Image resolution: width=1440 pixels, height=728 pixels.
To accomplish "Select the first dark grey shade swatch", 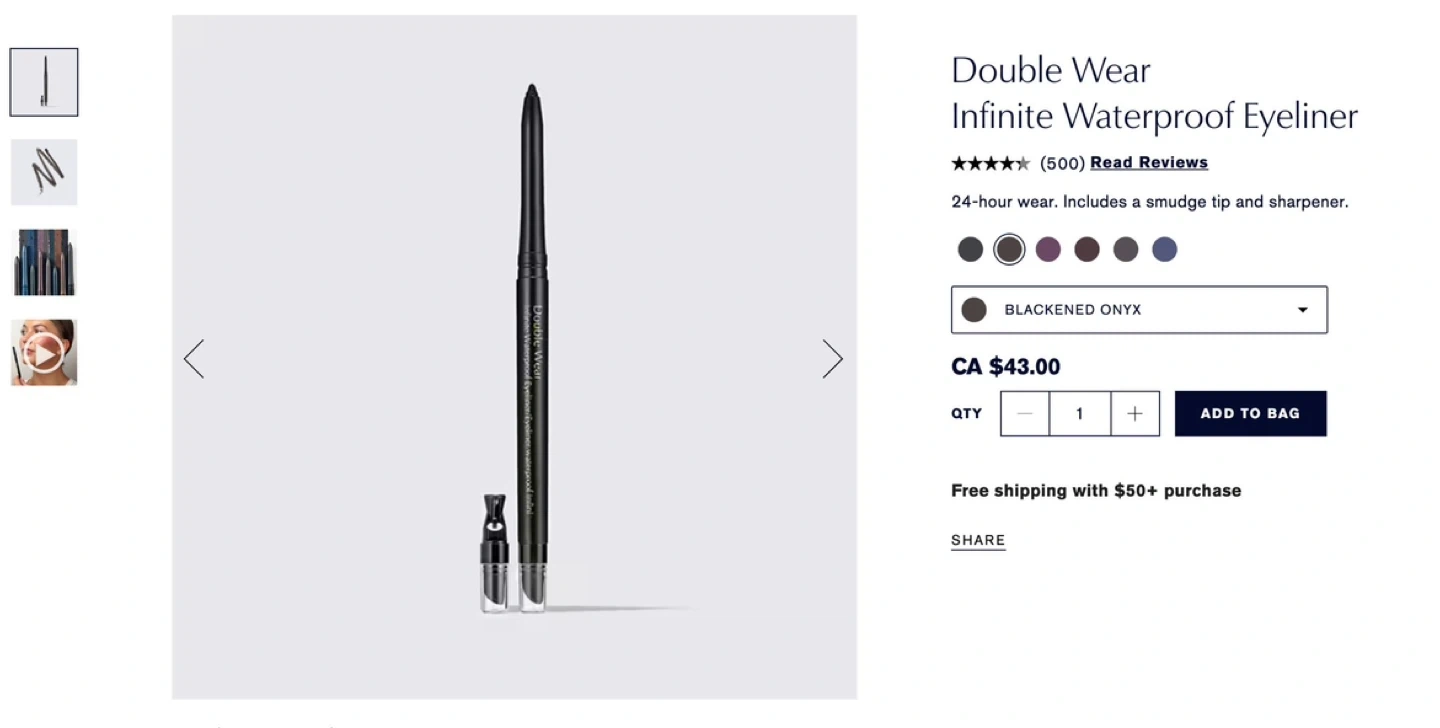I will click(x=970, y=249).
